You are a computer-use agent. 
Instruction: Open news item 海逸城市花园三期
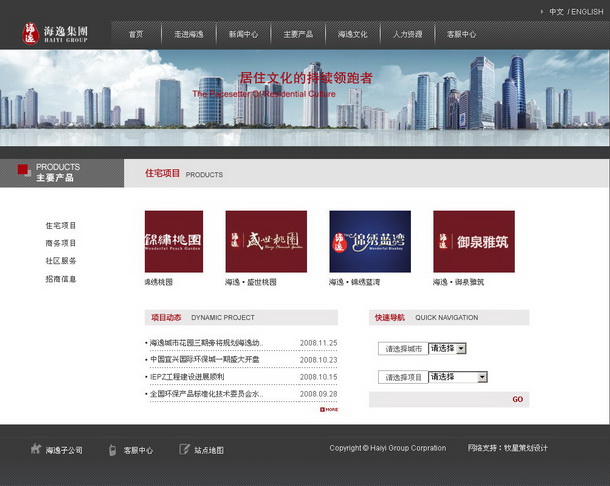pyautogui.click(x=207, y=343)
